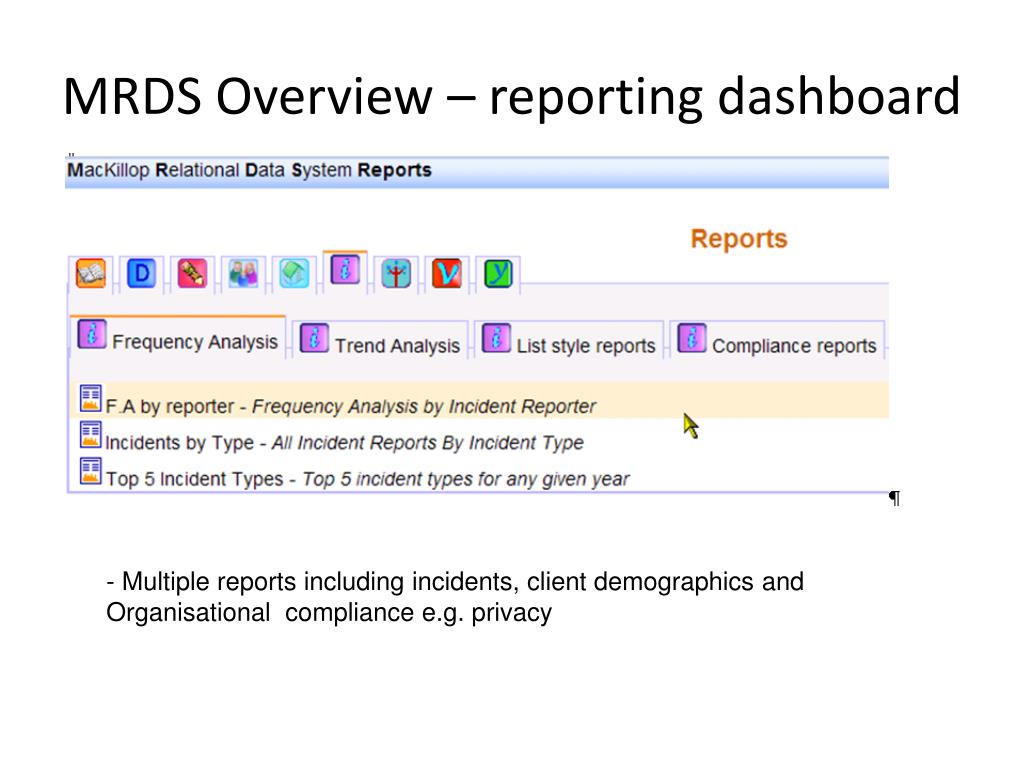
Task: Open the F.A by reporter report
Action: pos(351,406)
